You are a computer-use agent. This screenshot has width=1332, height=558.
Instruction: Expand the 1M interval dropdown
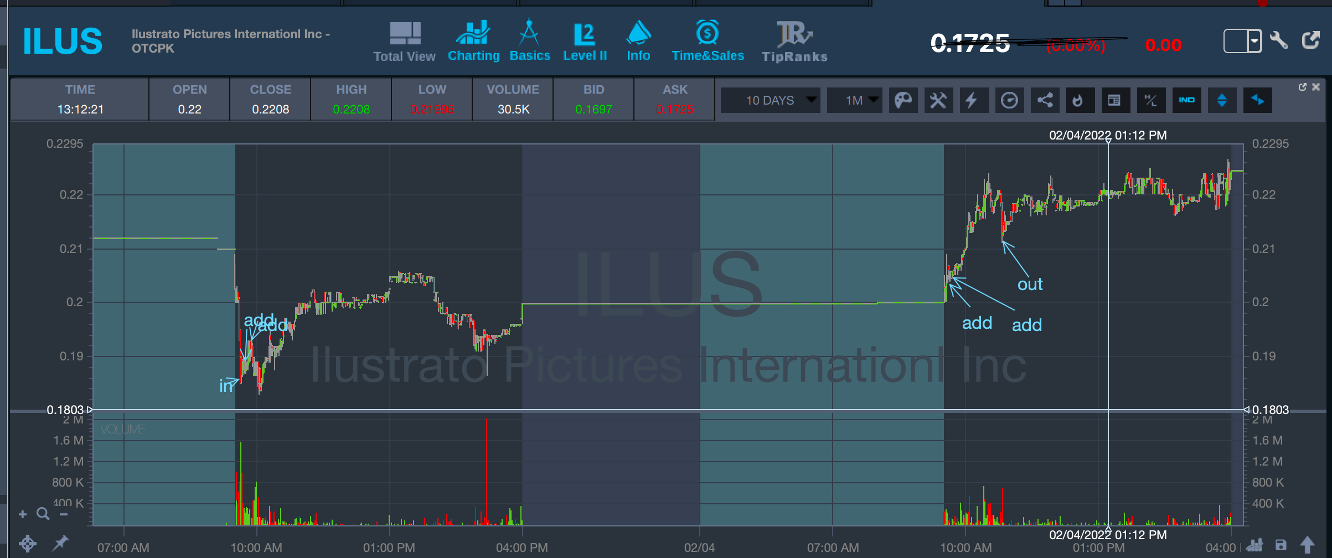(861, 100)
